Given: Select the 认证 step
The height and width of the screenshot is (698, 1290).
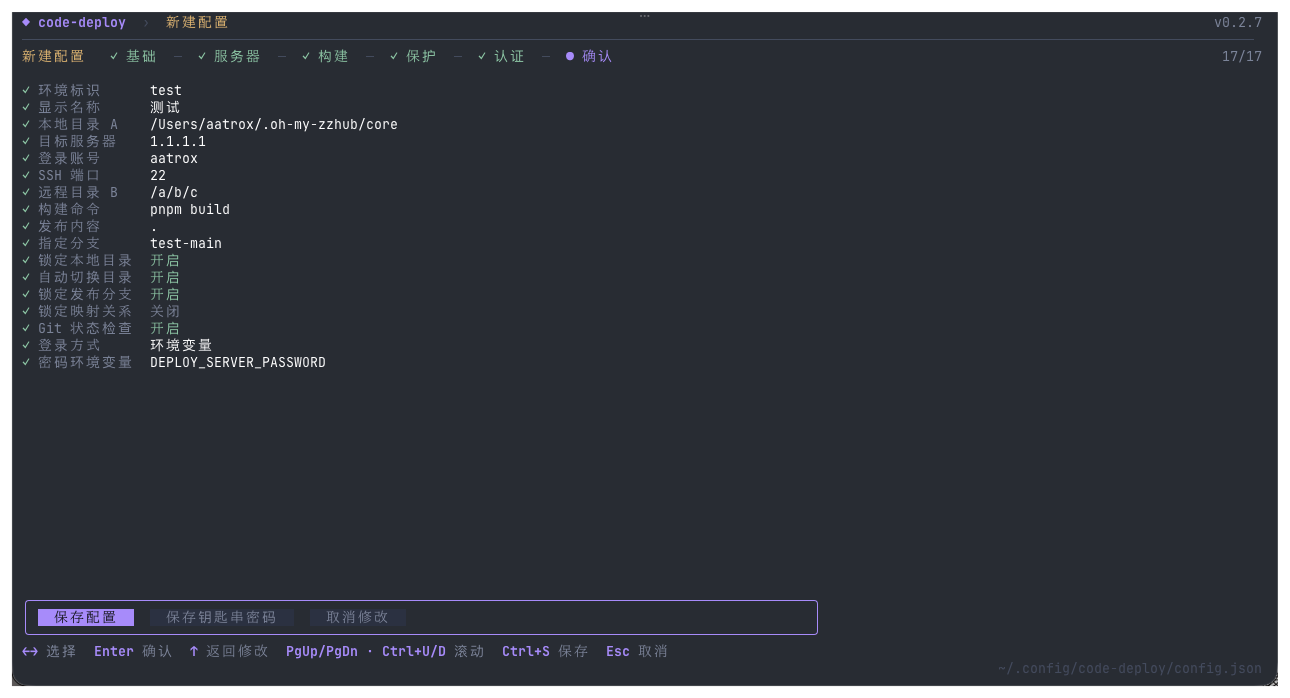Looking at the screenshot, I should coord(509,56).
